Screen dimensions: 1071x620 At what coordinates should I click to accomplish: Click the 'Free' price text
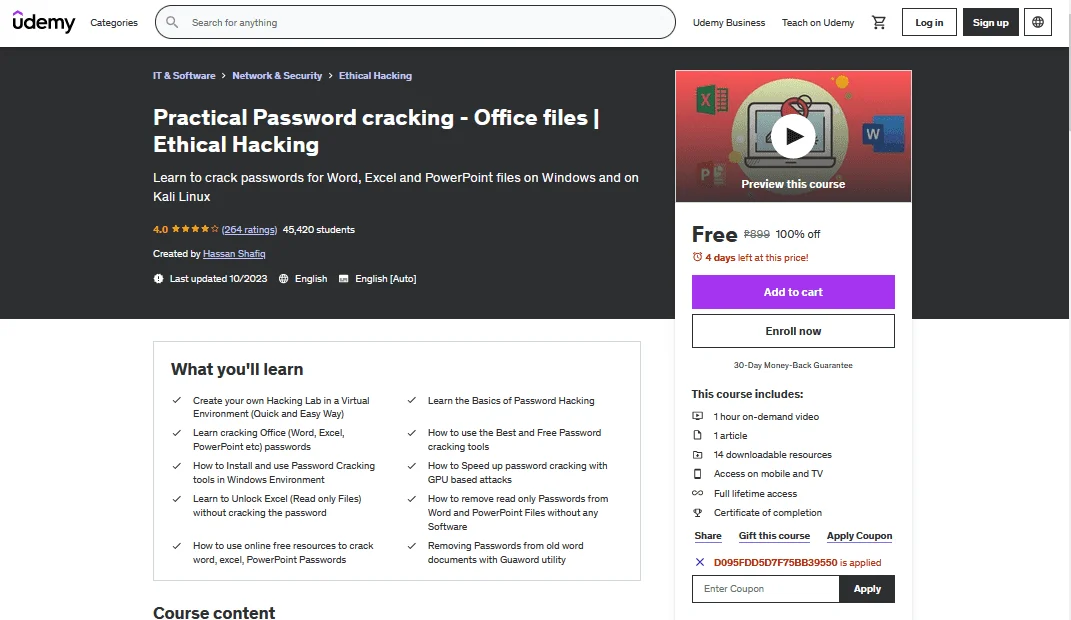[x=714, y=235]
